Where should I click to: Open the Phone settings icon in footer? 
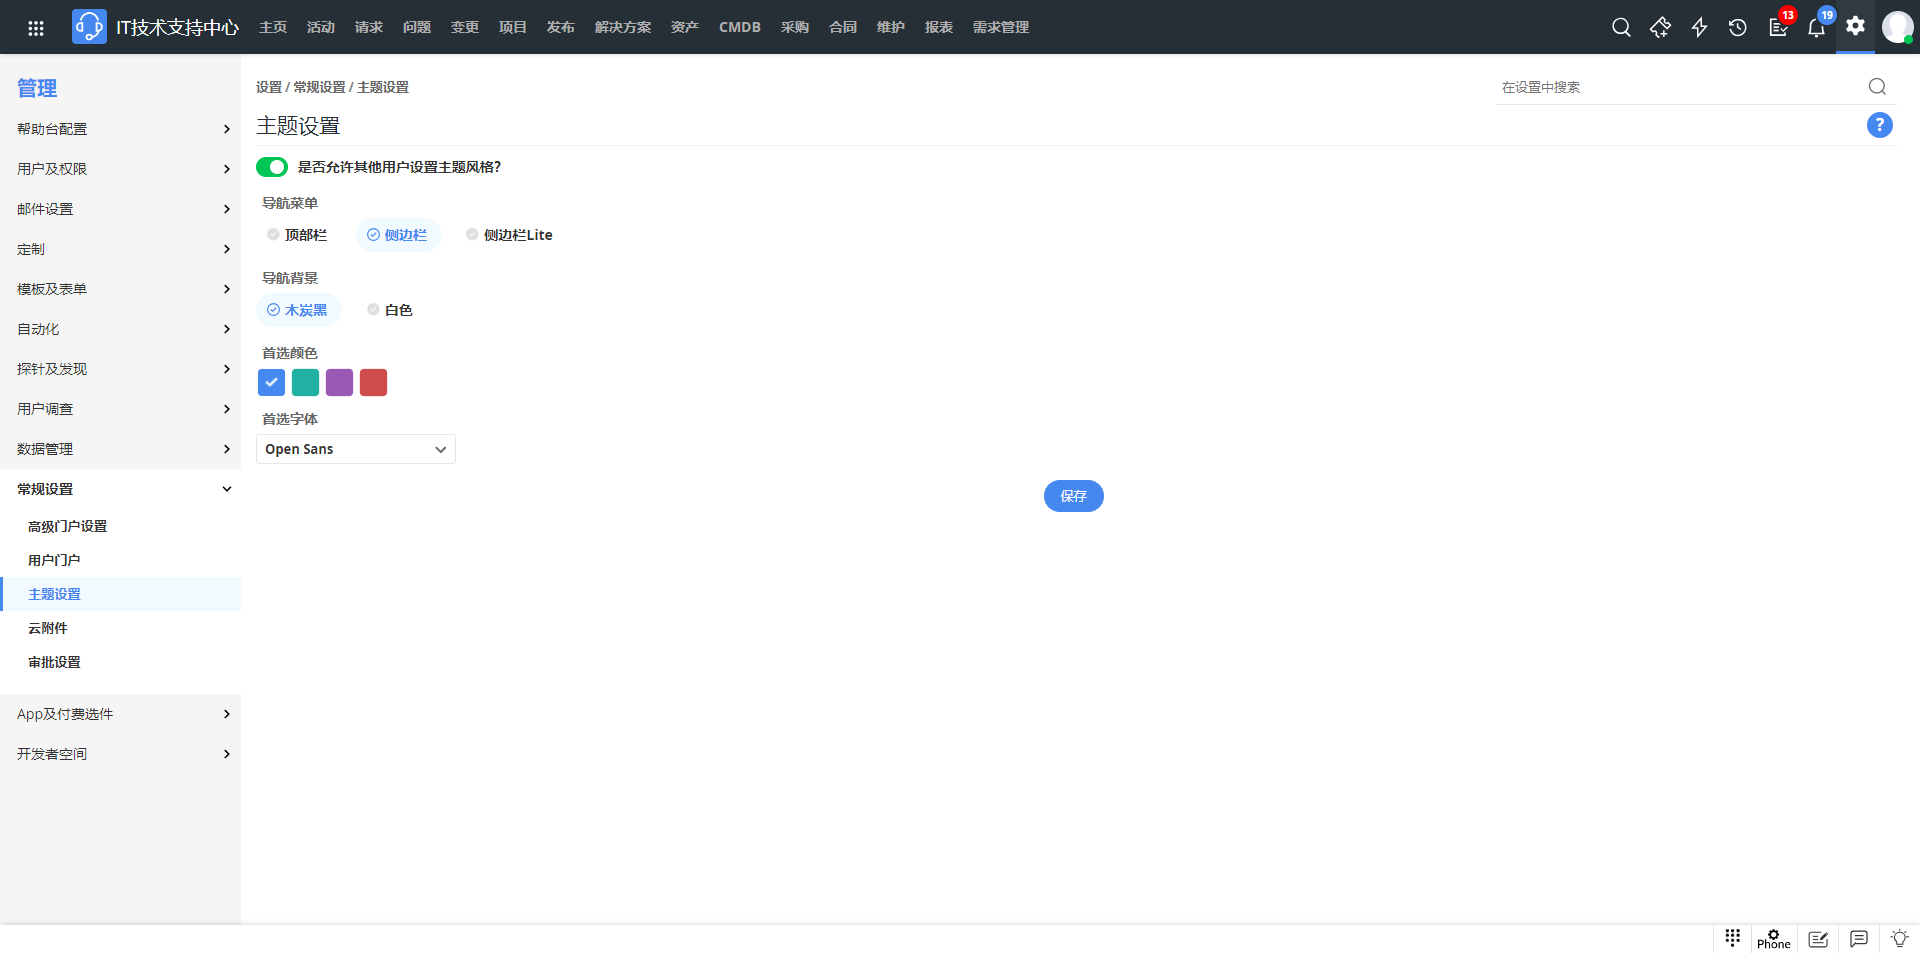coord(1773,939)
